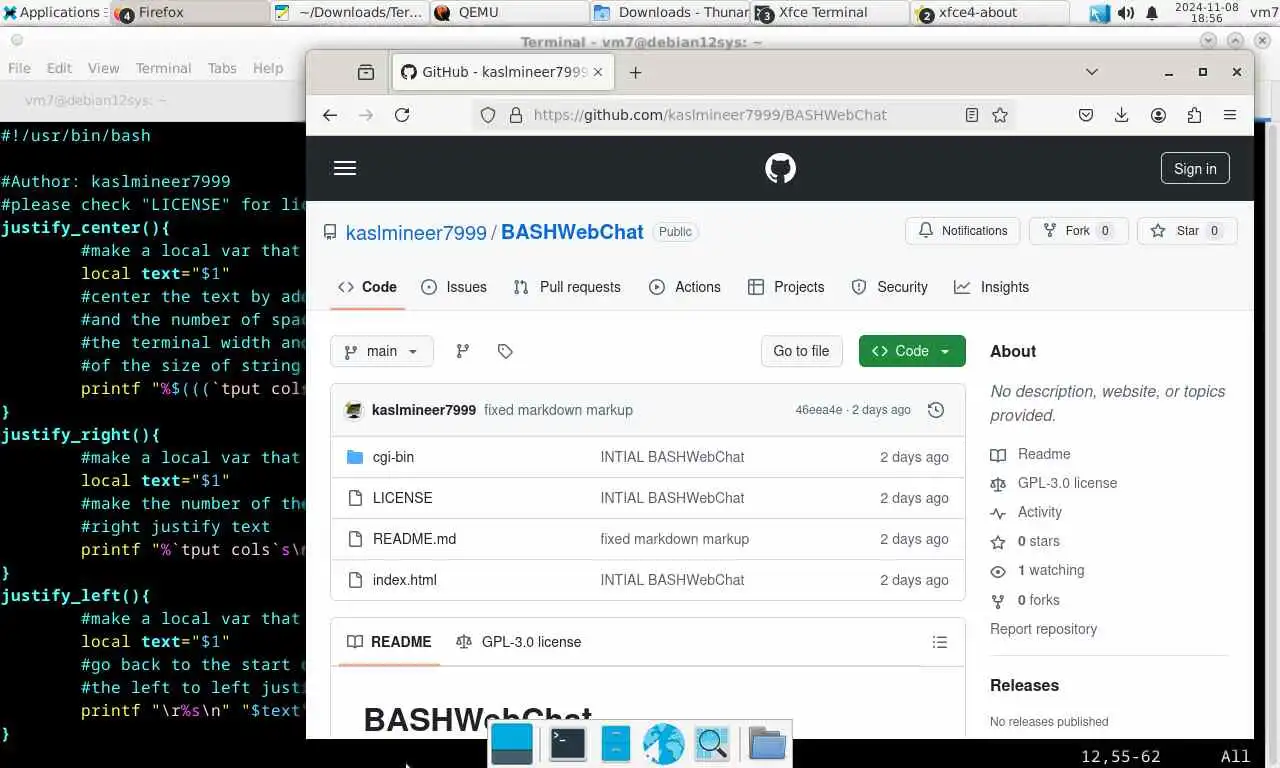Open commit history clock icon
Image resolution: width=1280 pixels, height=768 pixels.
click(x=936, y=410)
